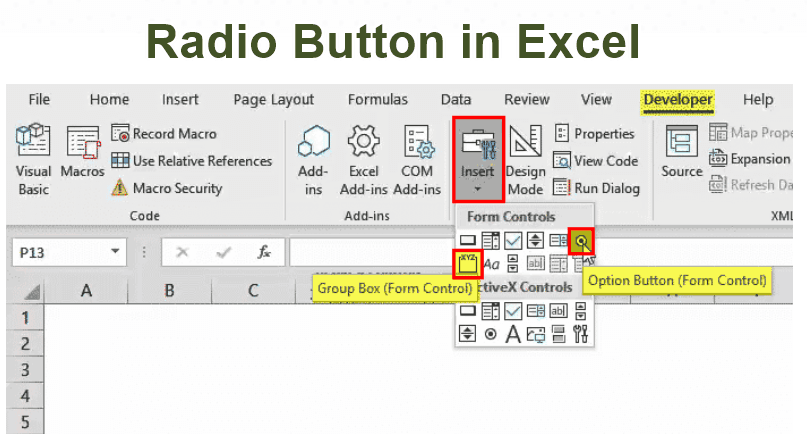Select Label form control (Aa)
Image resolution: width=807 pixels, height=434 pixels.
point(492,264)
